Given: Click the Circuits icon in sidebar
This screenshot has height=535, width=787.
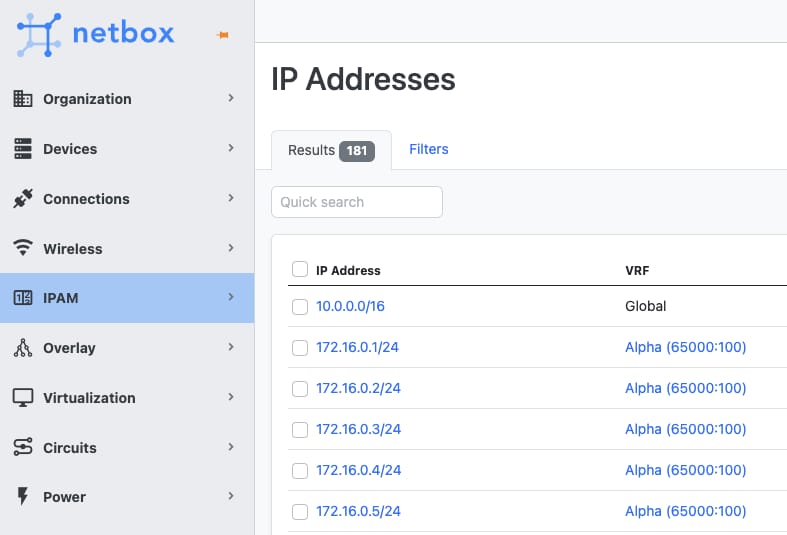Looking at the screenshot, I should pyautogui.click(x=23, y=447).
